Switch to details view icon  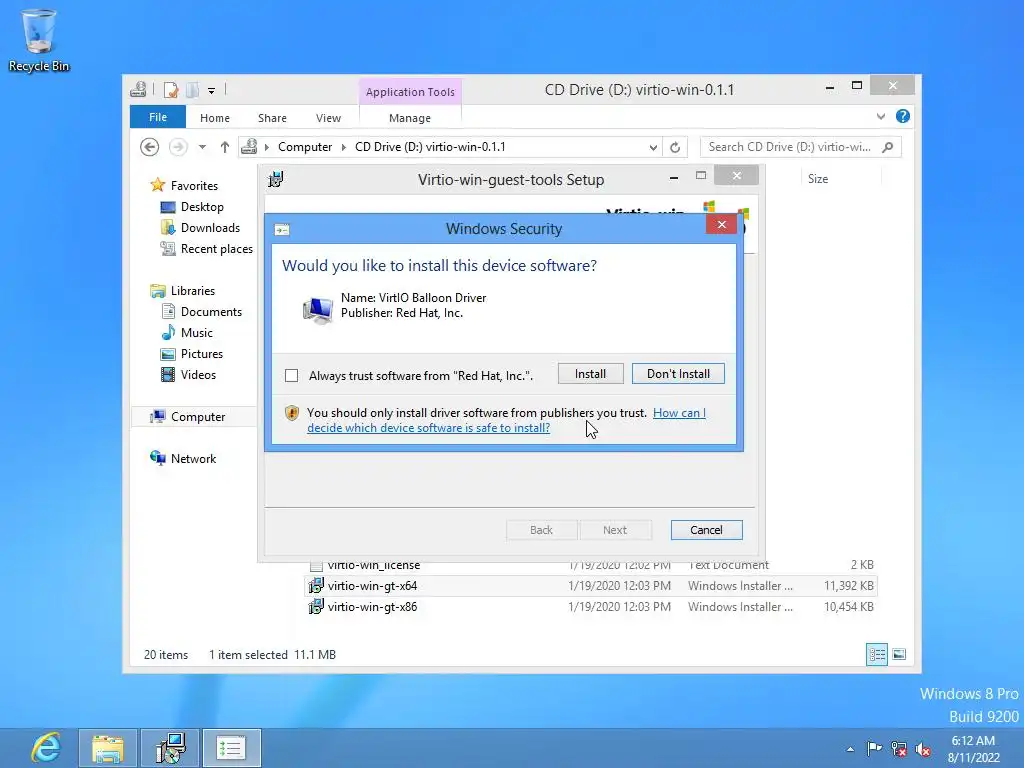click(877, 654)
